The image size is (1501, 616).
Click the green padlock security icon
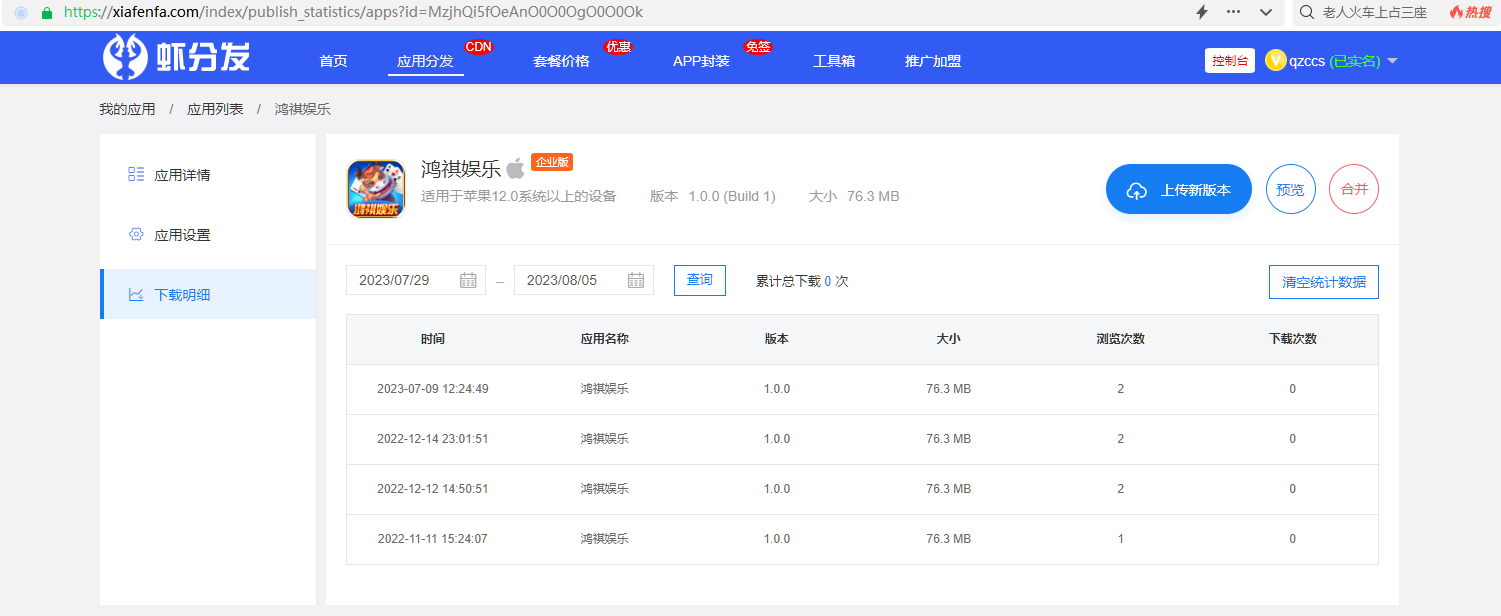click(46, 12)
